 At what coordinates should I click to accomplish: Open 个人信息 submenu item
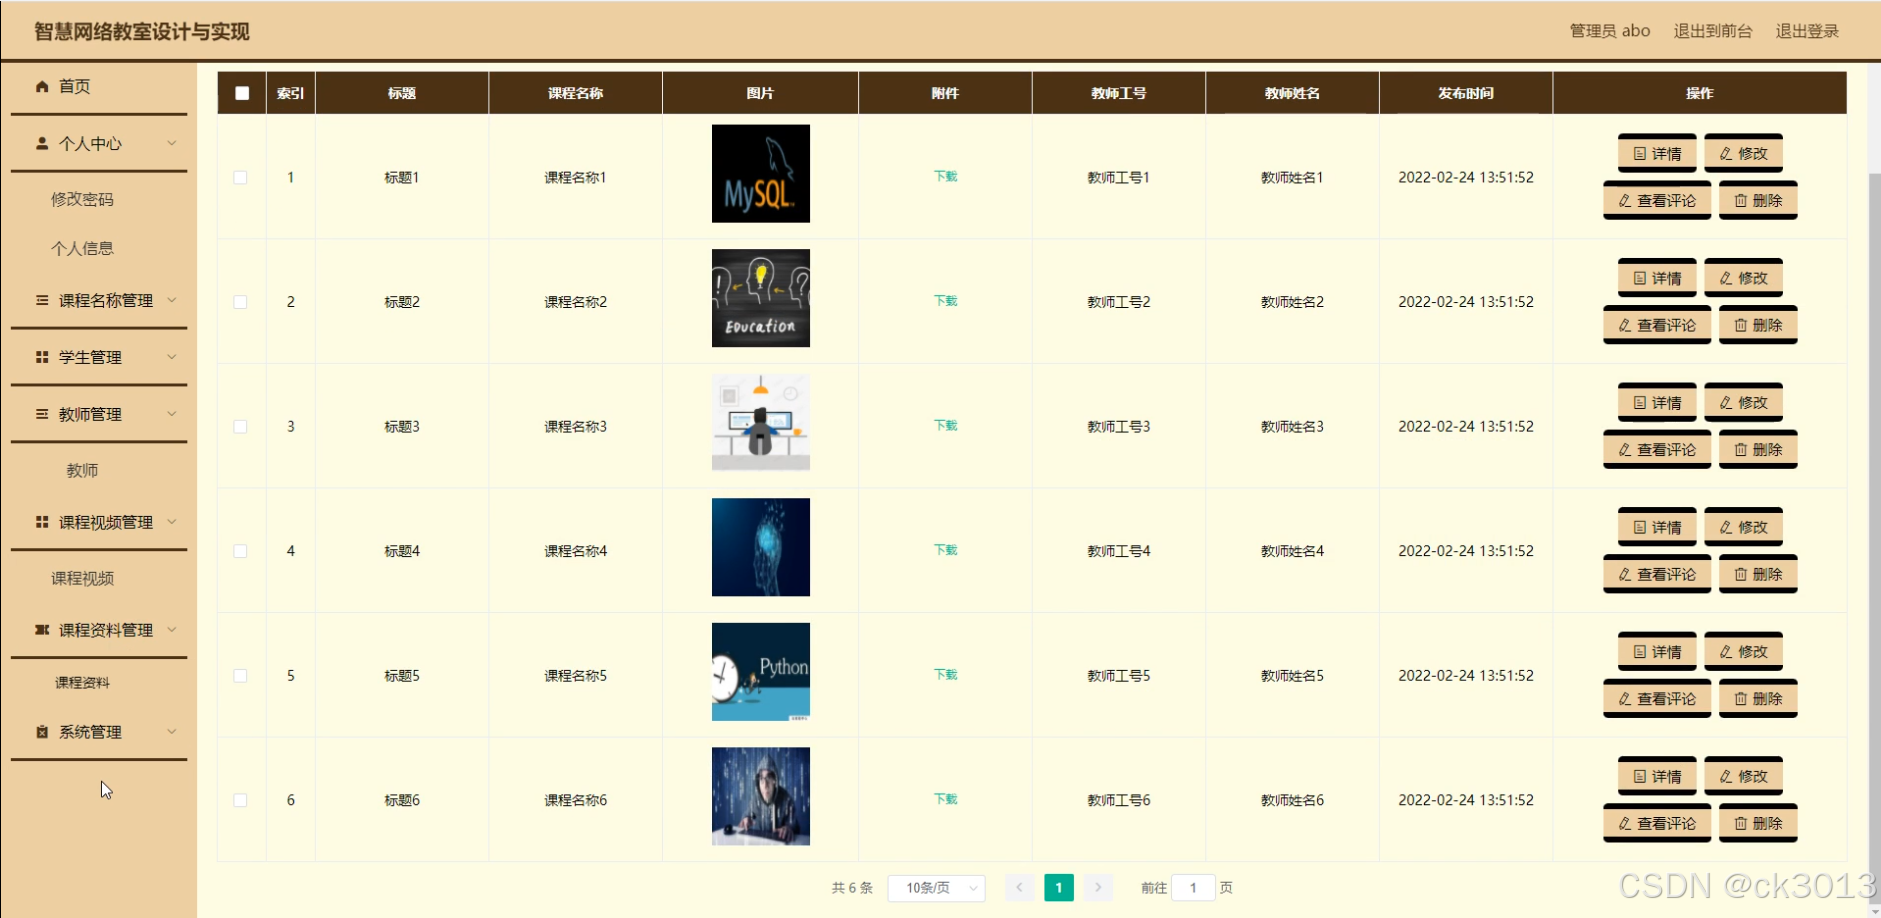click(x=82, y=248)
